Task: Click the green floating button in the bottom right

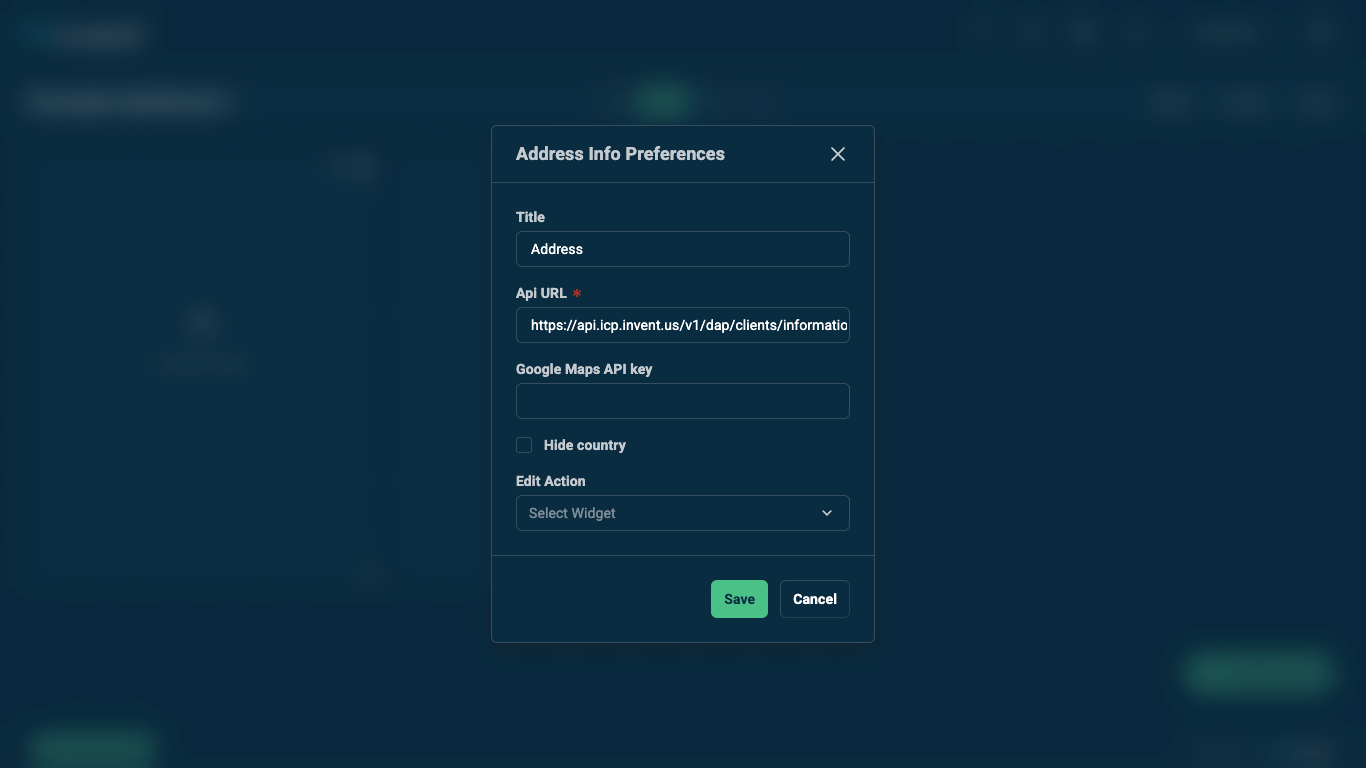Action: (x=1258, y=672)
